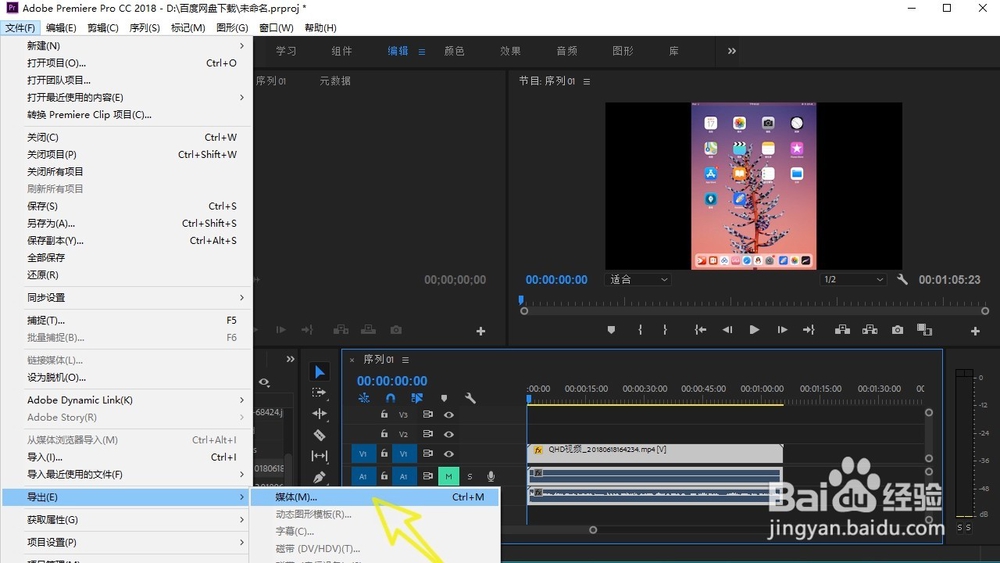Choose 媒体(M)... export option

point(376,497)
